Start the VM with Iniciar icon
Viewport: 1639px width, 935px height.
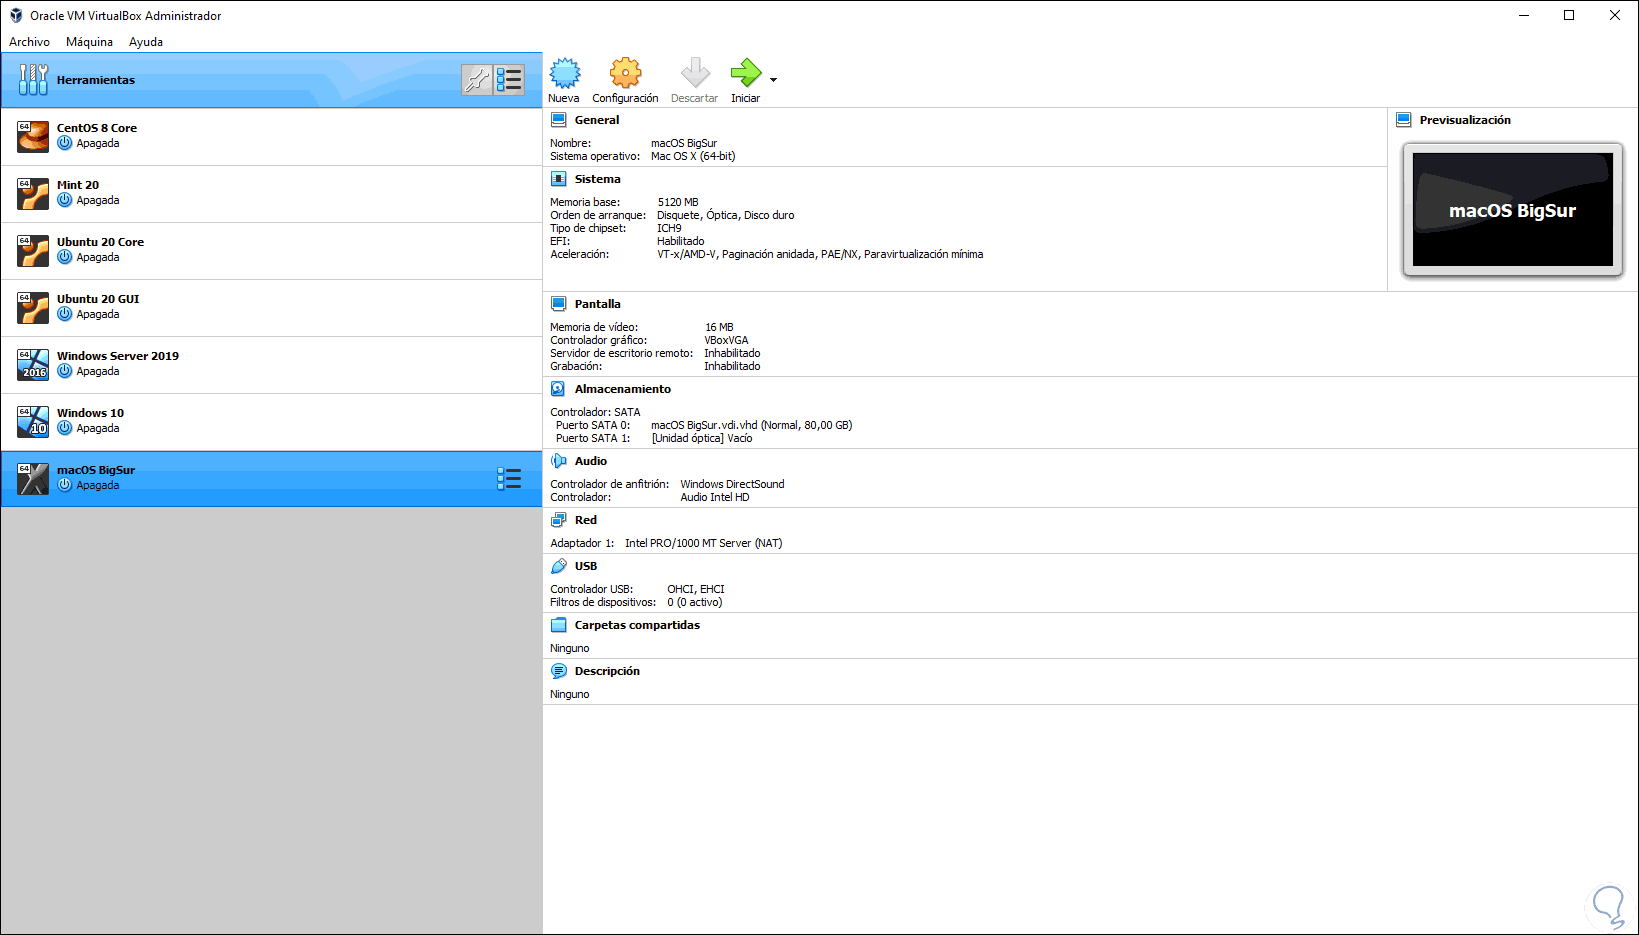pyautogui.click(x=746, y=73)
